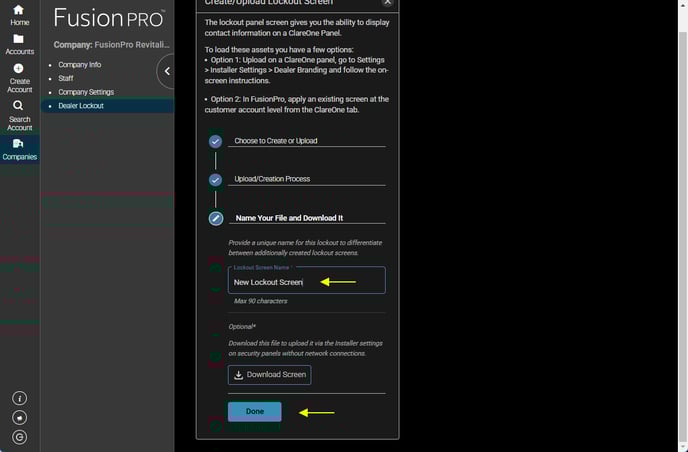This screenshot has height=452, width=688.
Task: Click the copyright circle icon
Action: 19,437
